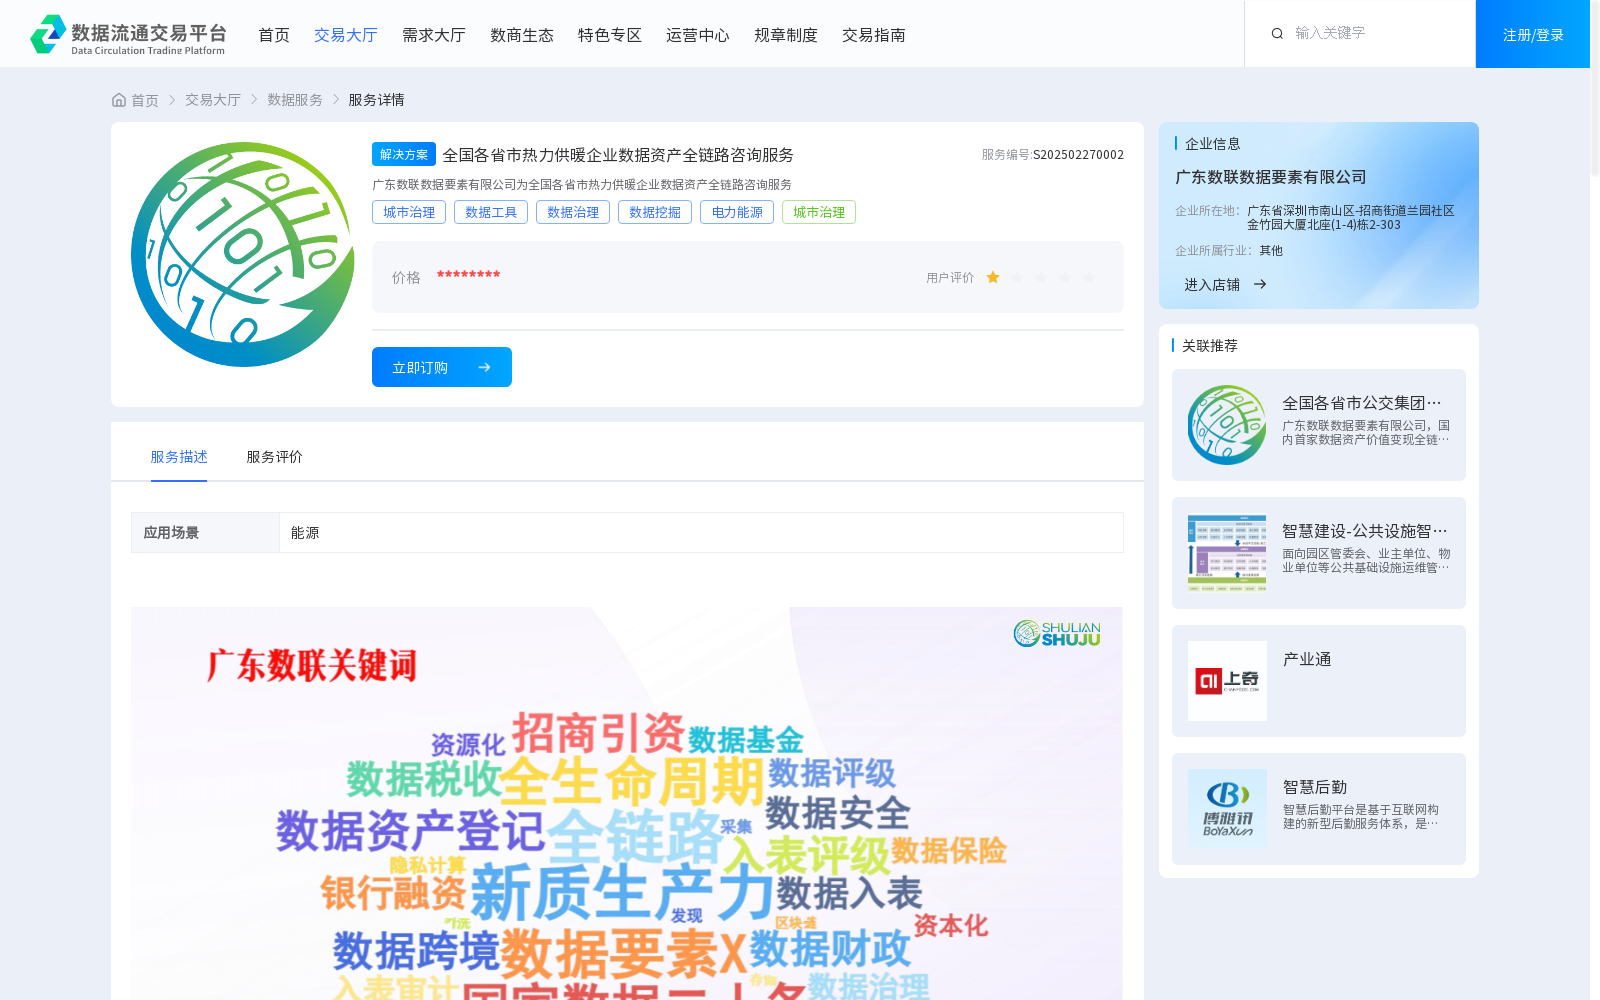The image size is (1600, 1000).
Task: Select the 电力能源 tag
Action: [x=737, y=212]
